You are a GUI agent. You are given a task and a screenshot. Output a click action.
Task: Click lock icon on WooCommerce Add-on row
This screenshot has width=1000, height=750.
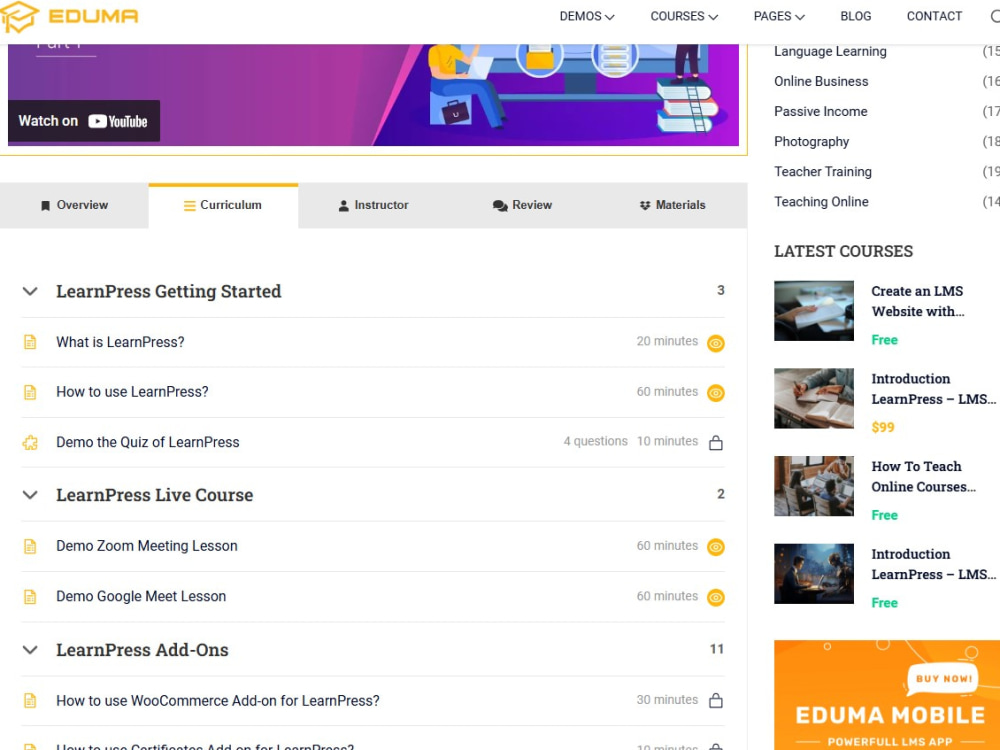click(716, 700)
